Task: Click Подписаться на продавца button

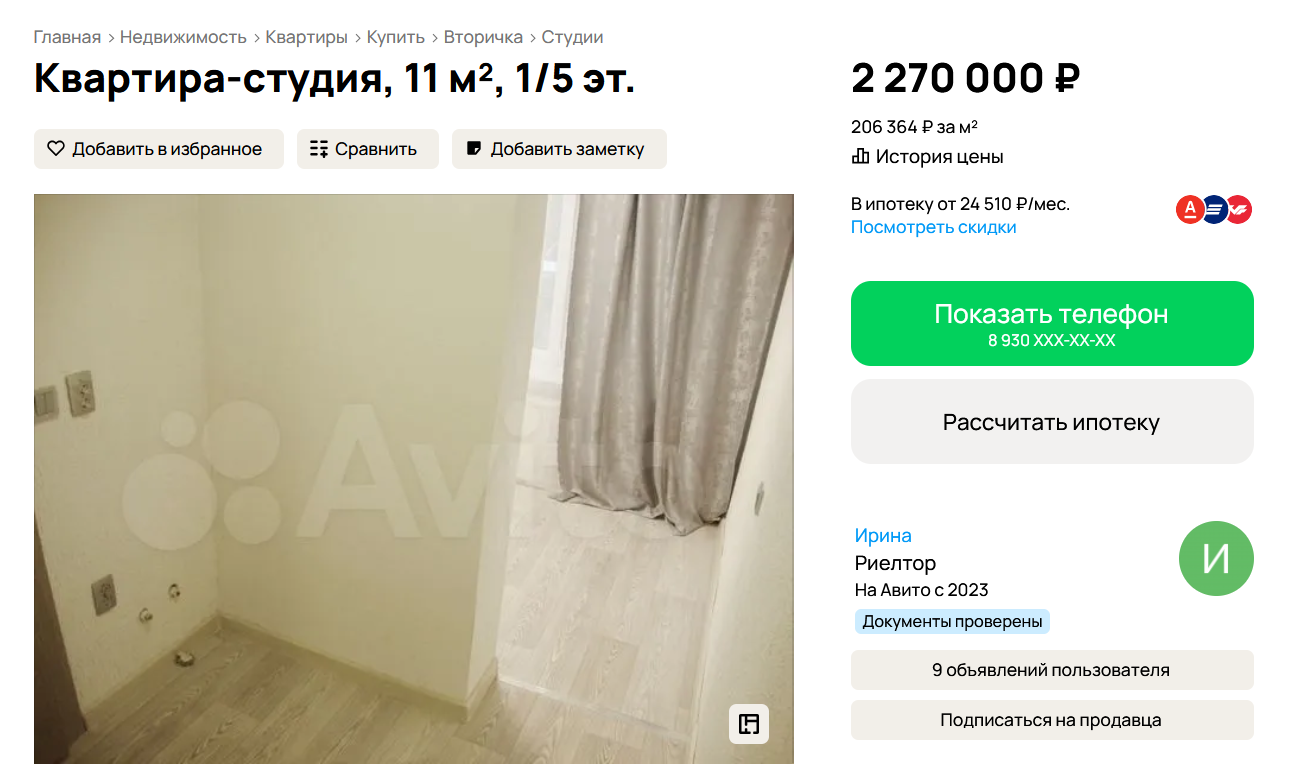Action: [x=1052, y=720]
